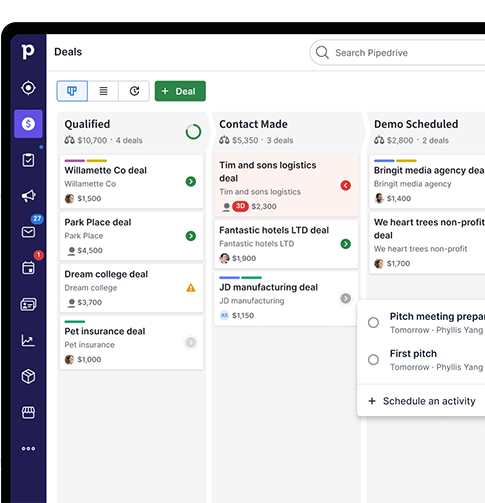Select the Deals dollar icon in sidebar
This screenshot has height=503, width=485.
(x=28, y=124)
